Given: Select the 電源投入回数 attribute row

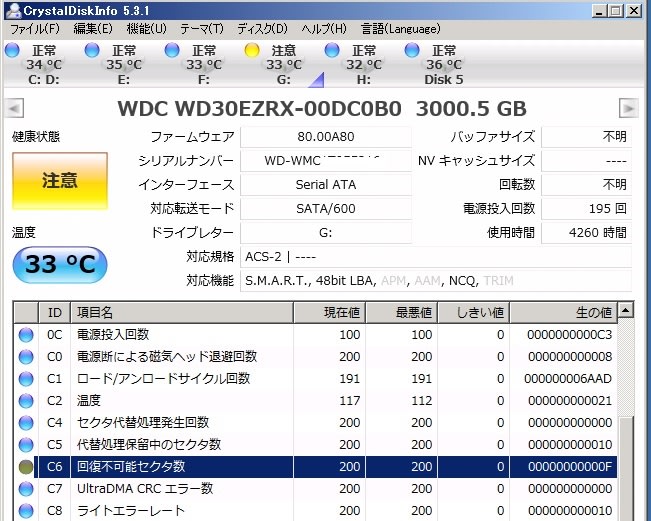Looking at the screenshot, I should 316,335.
